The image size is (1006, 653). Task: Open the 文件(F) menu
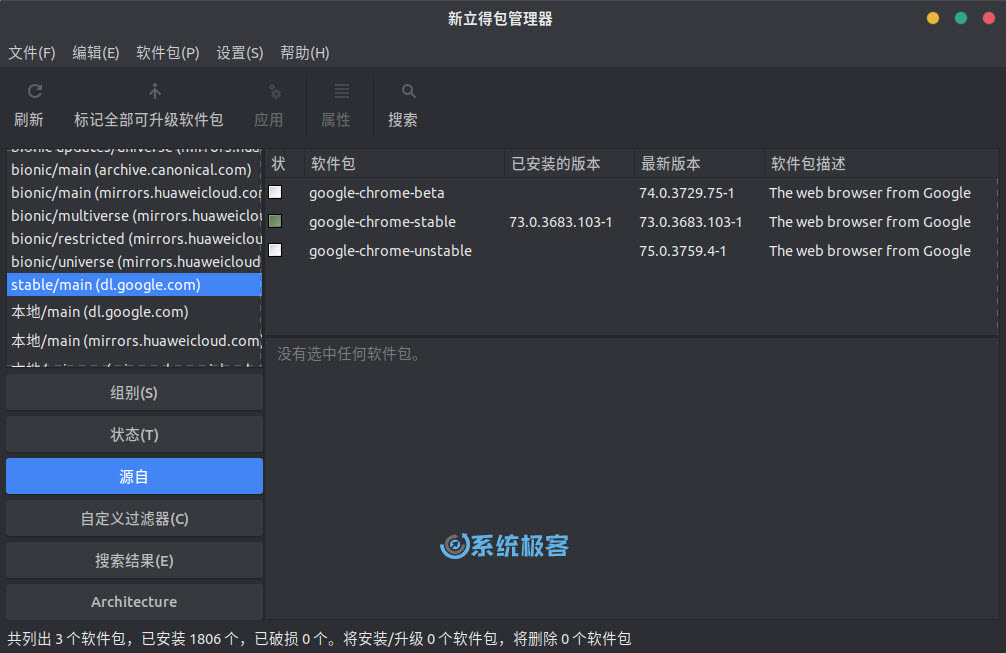31,53
